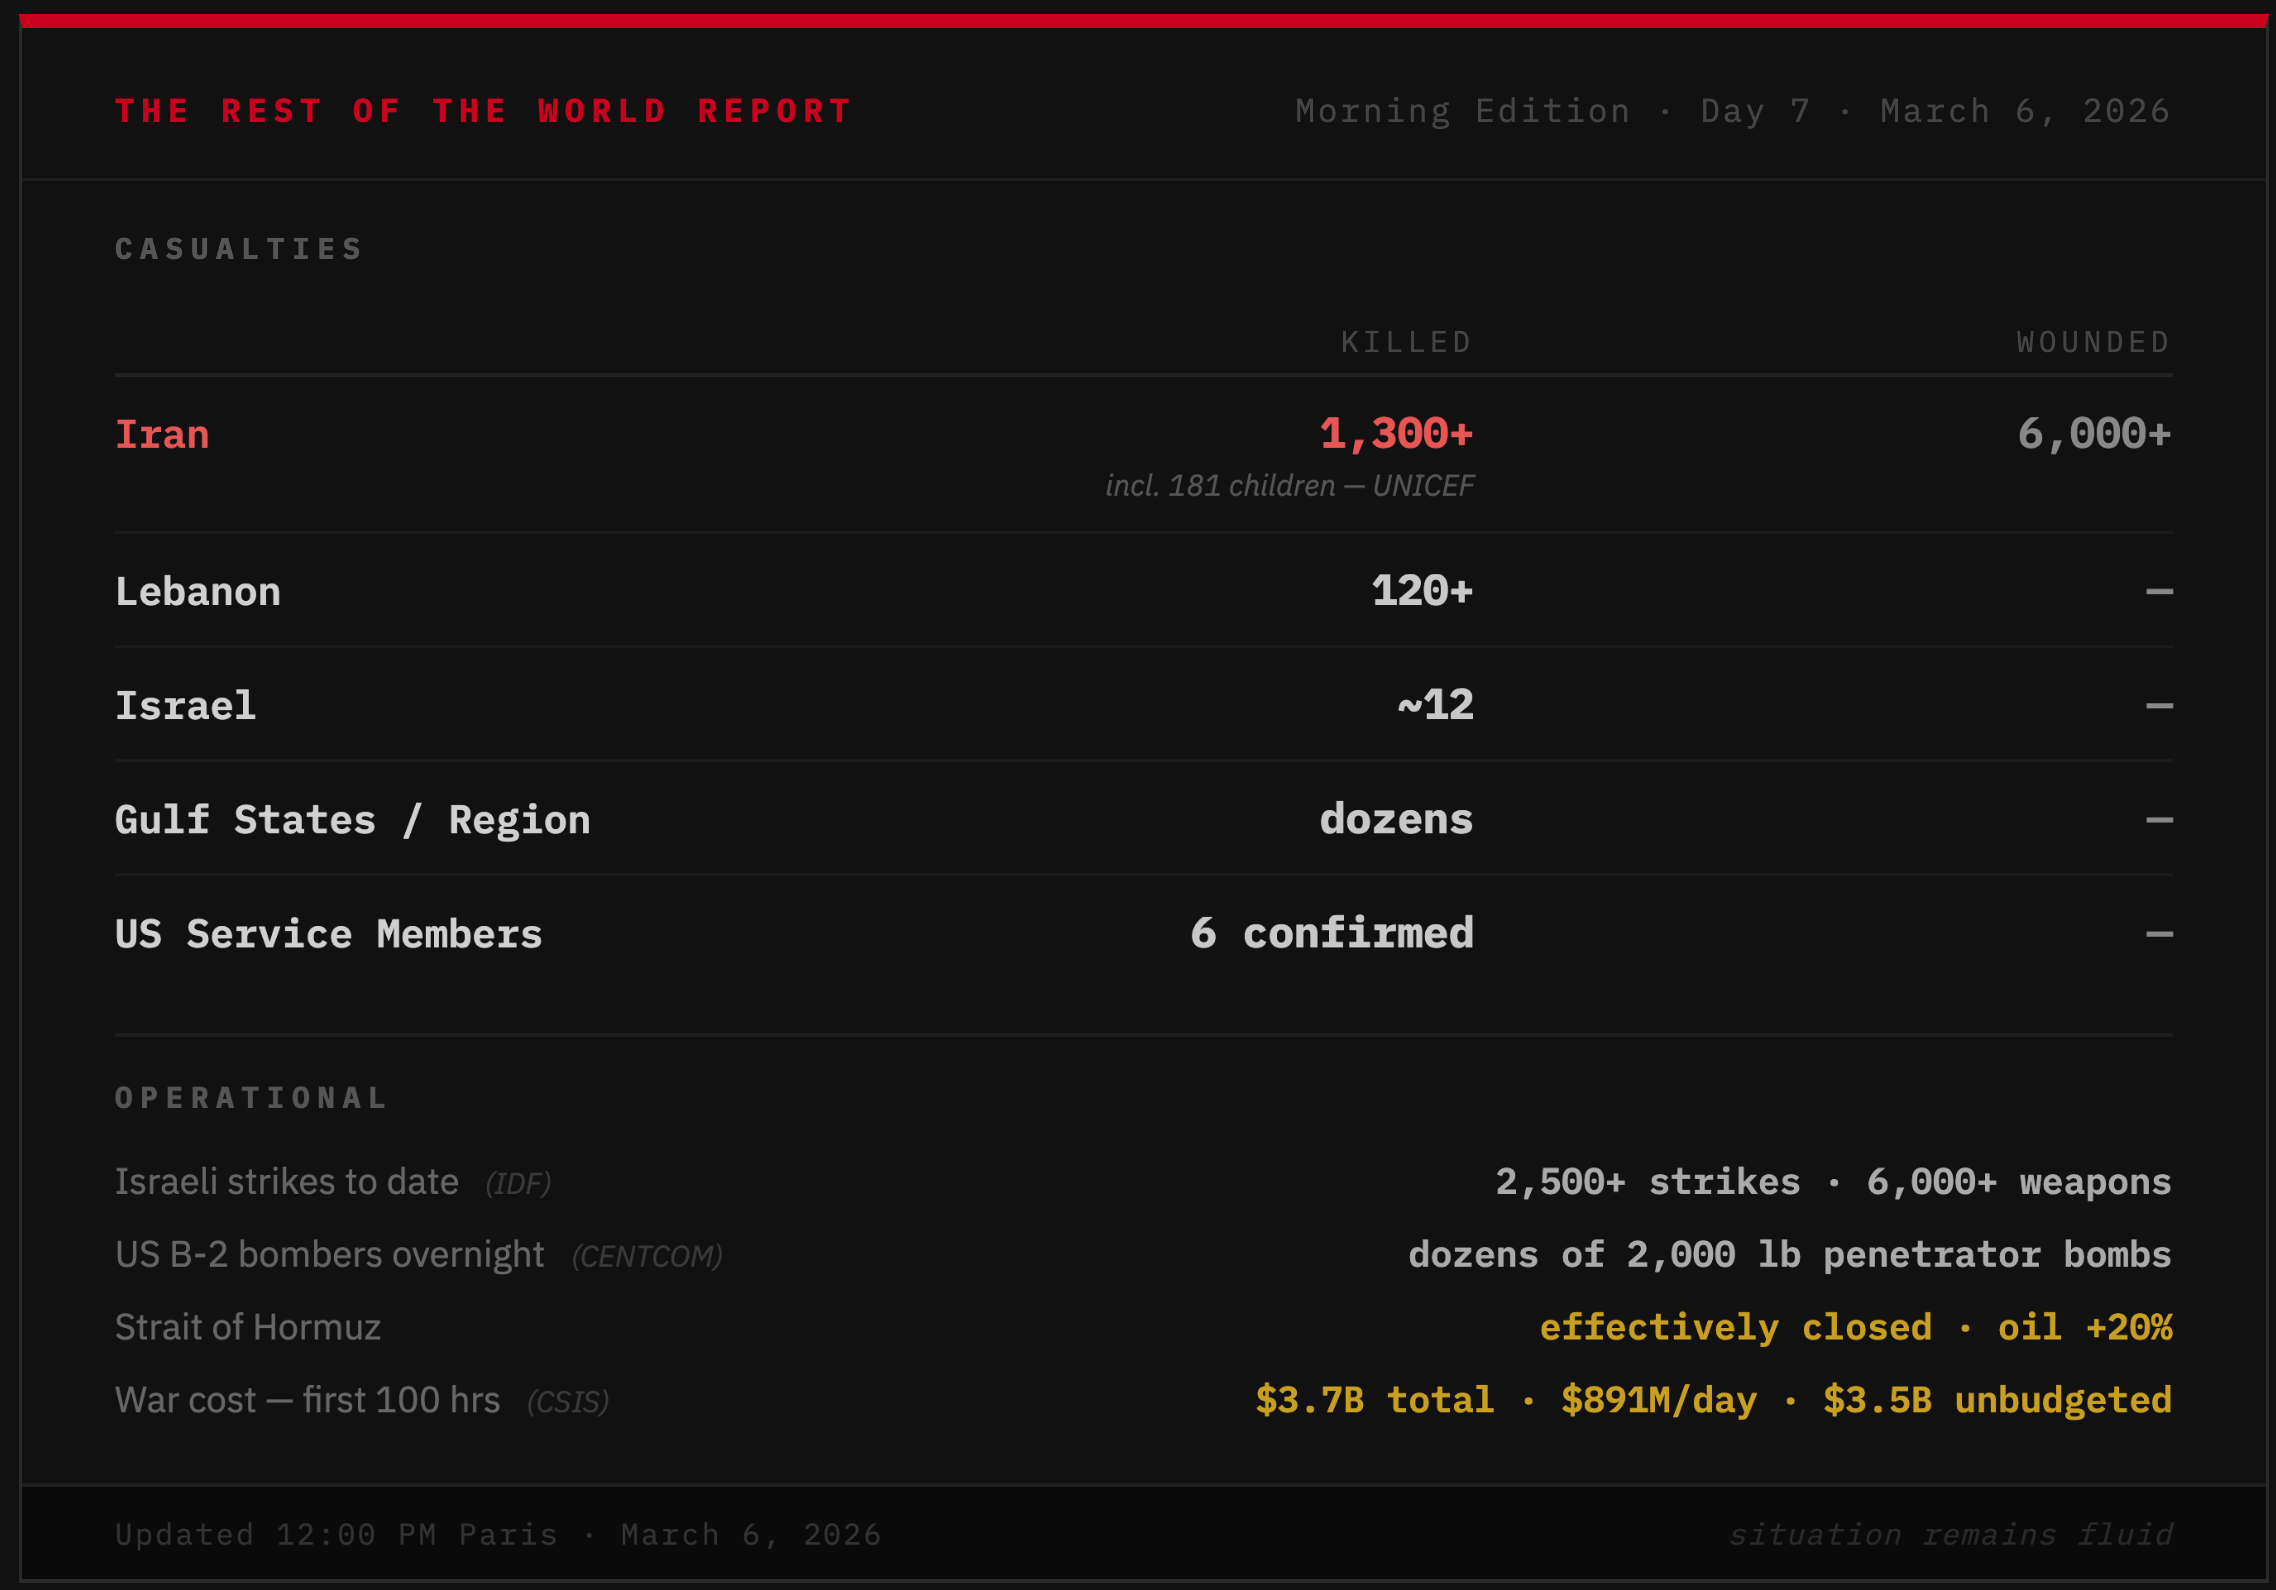
Task: Click 'effectively closed · oil +20%' status
Action: 1855,1327
